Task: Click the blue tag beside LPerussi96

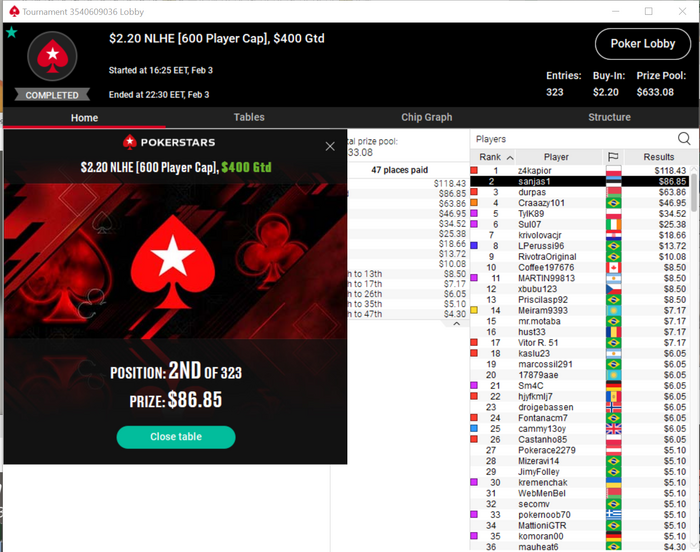Action: [474, 246]
